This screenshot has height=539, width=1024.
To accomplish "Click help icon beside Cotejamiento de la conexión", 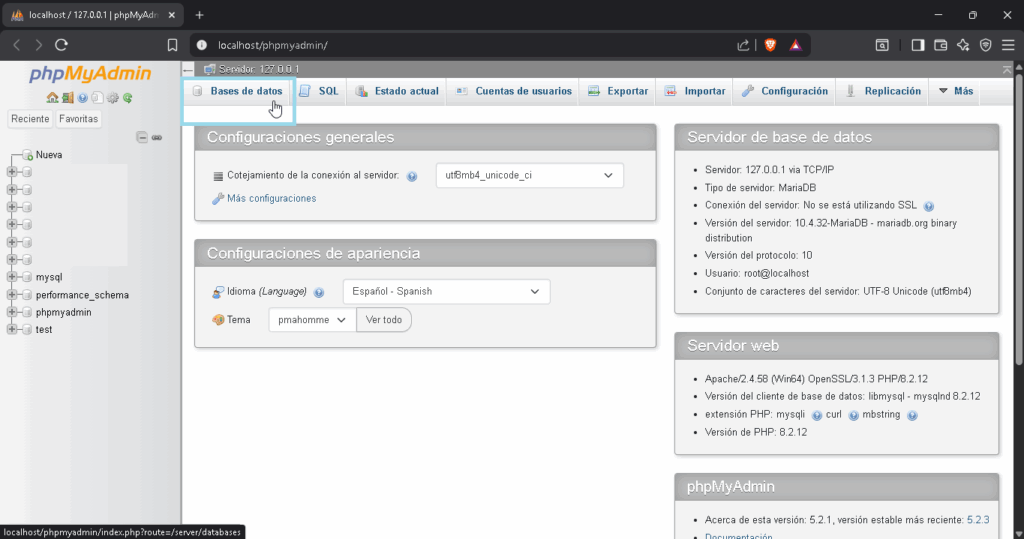I will point(411,176).
